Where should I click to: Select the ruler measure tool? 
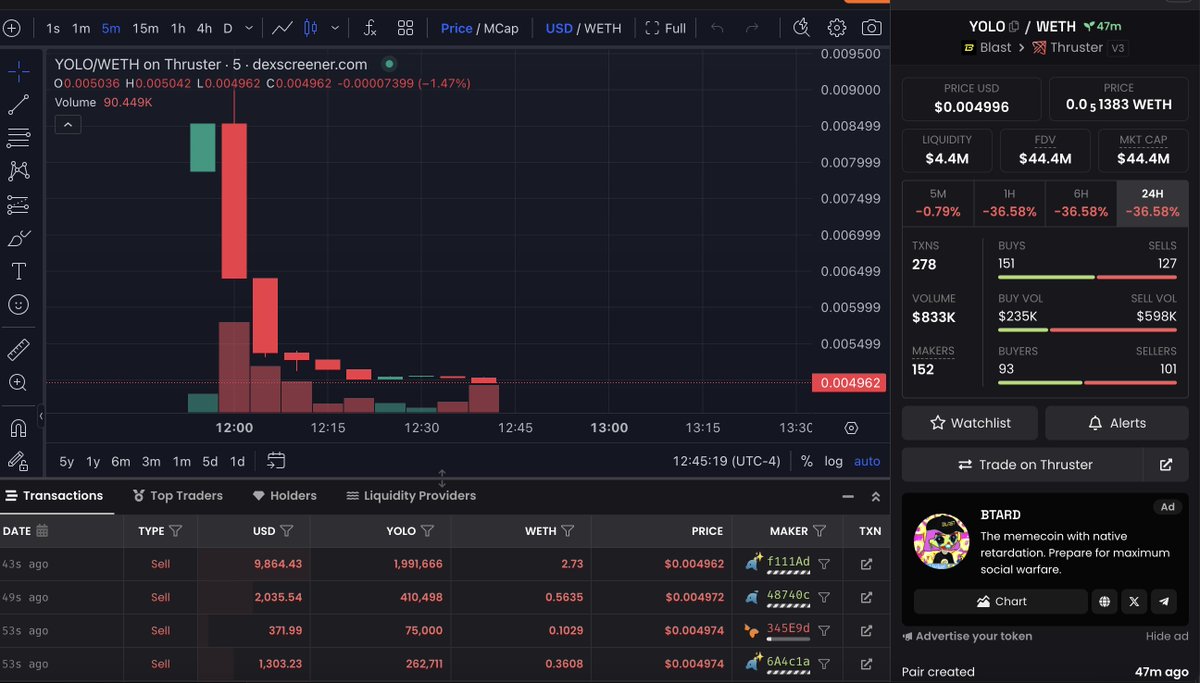18,349
